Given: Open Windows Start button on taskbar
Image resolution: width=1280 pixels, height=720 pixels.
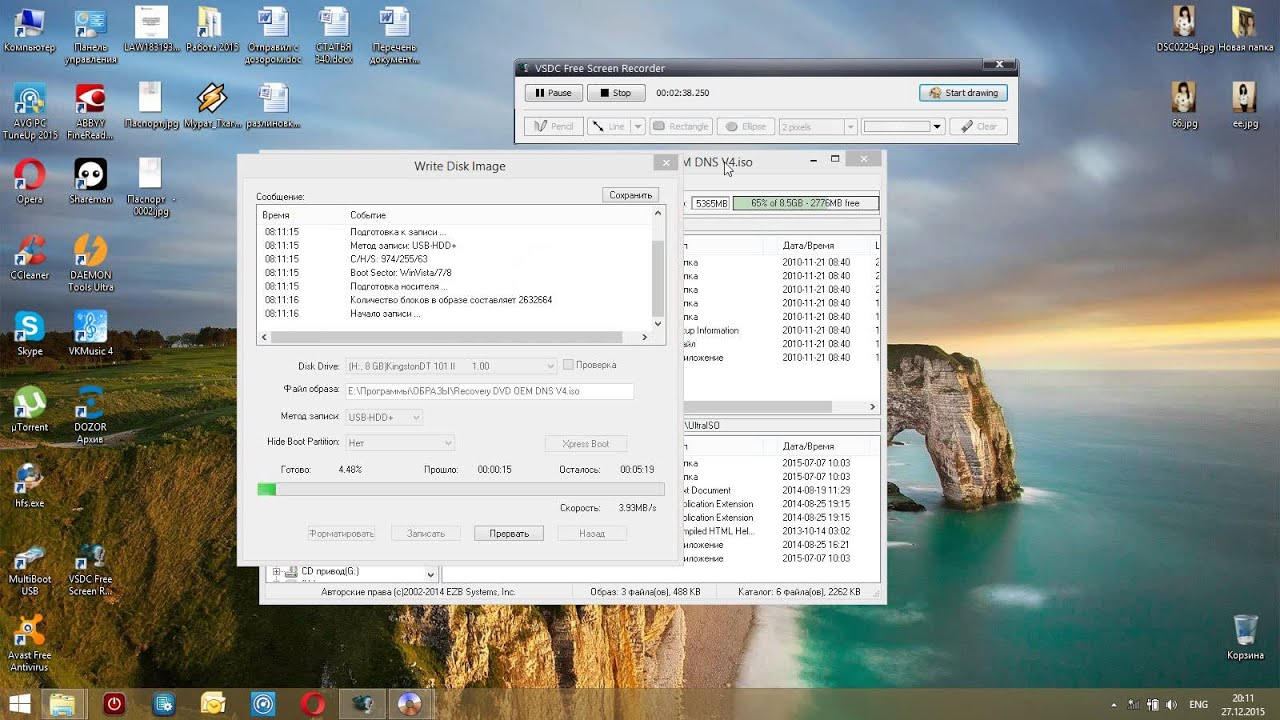Looking at the screenshot, I should 19,704.
